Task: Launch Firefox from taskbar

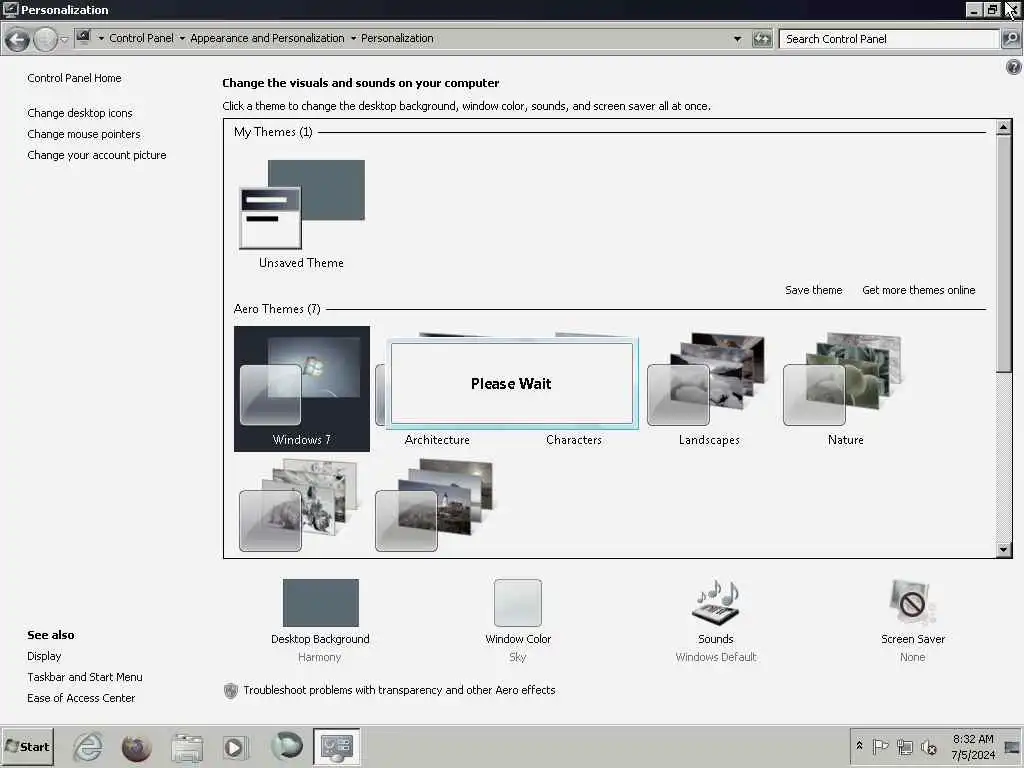Action: pos(136,747)
